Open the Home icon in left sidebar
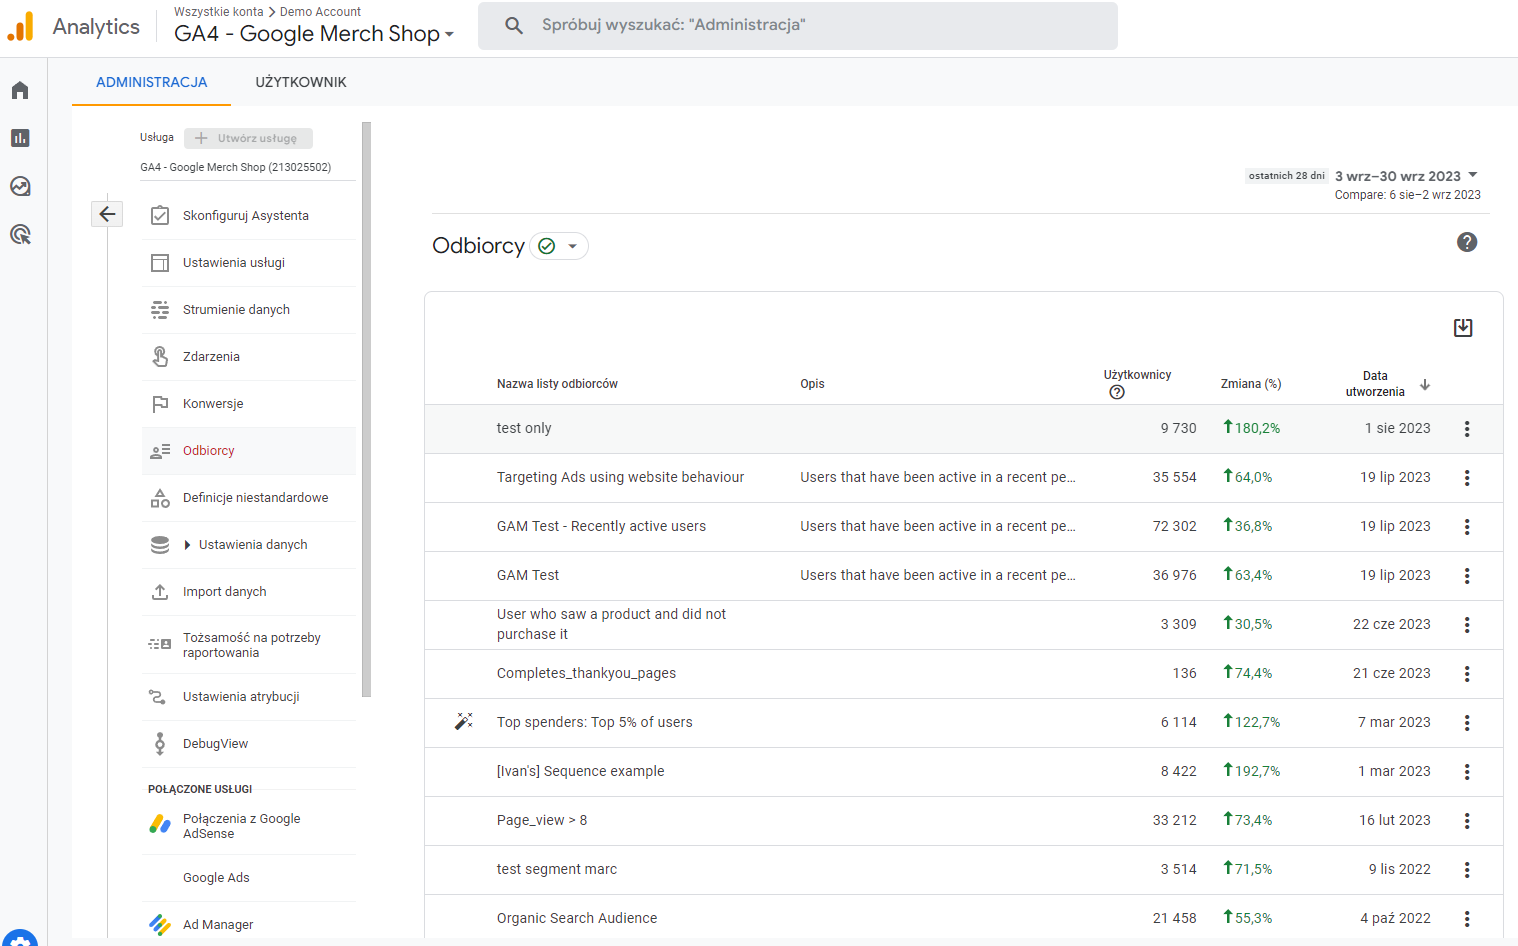 (x=20, y=91)
